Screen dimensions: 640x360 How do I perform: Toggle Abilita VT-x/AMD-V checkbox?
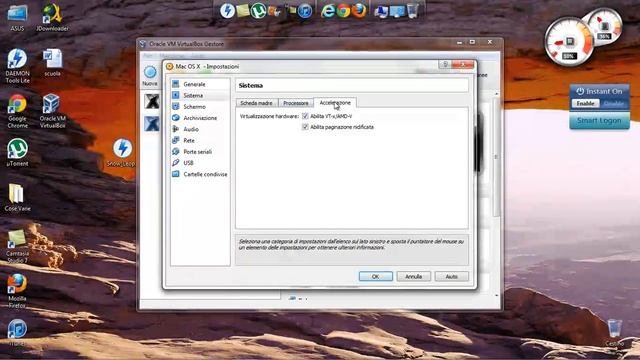click(x=305, y=116)
